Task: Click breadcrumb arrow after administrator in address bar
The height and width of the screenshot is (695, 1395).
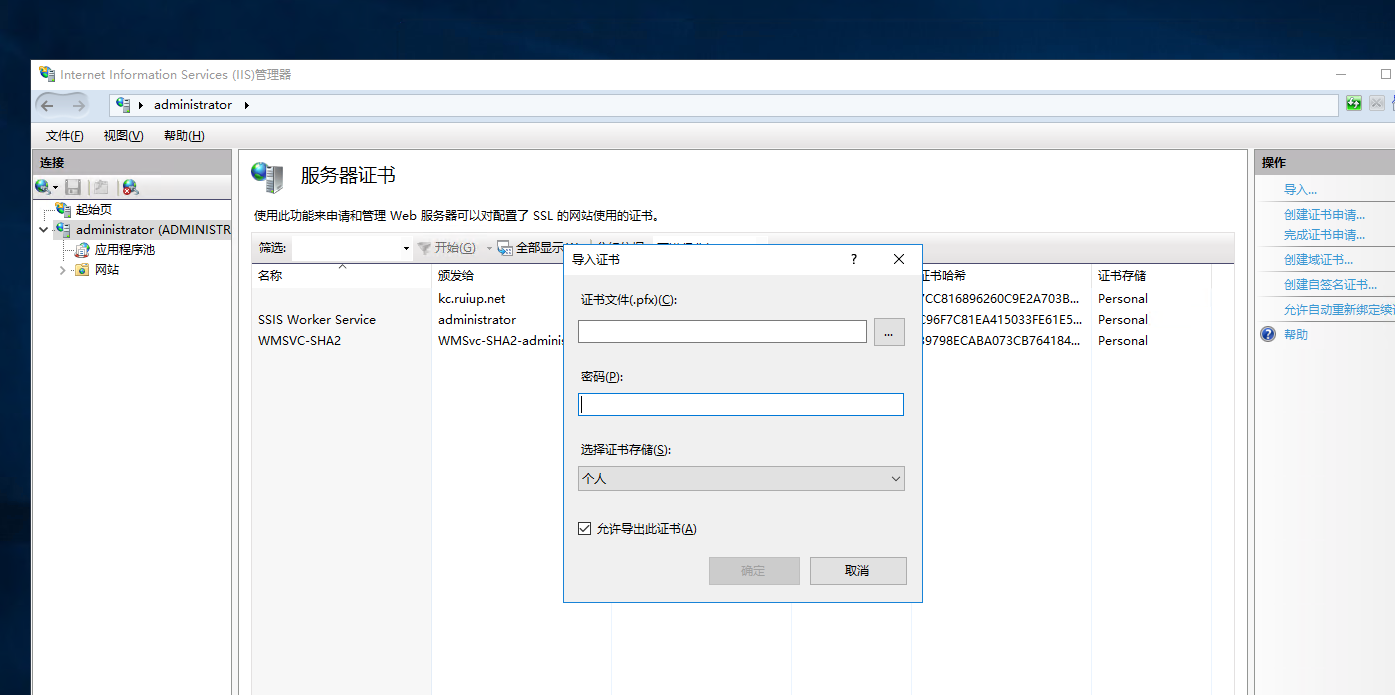Action: point(247,105)
